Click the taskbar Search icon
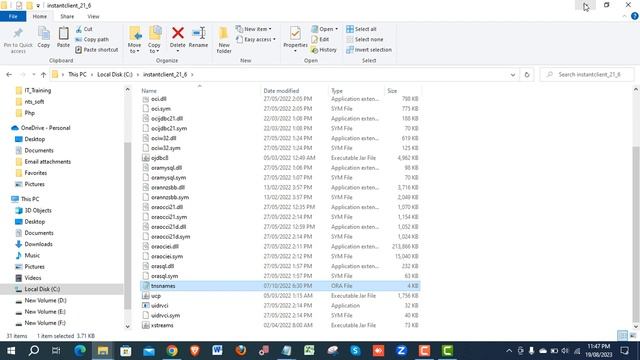This screenshot has width=640, height=360. click(34, 351)
